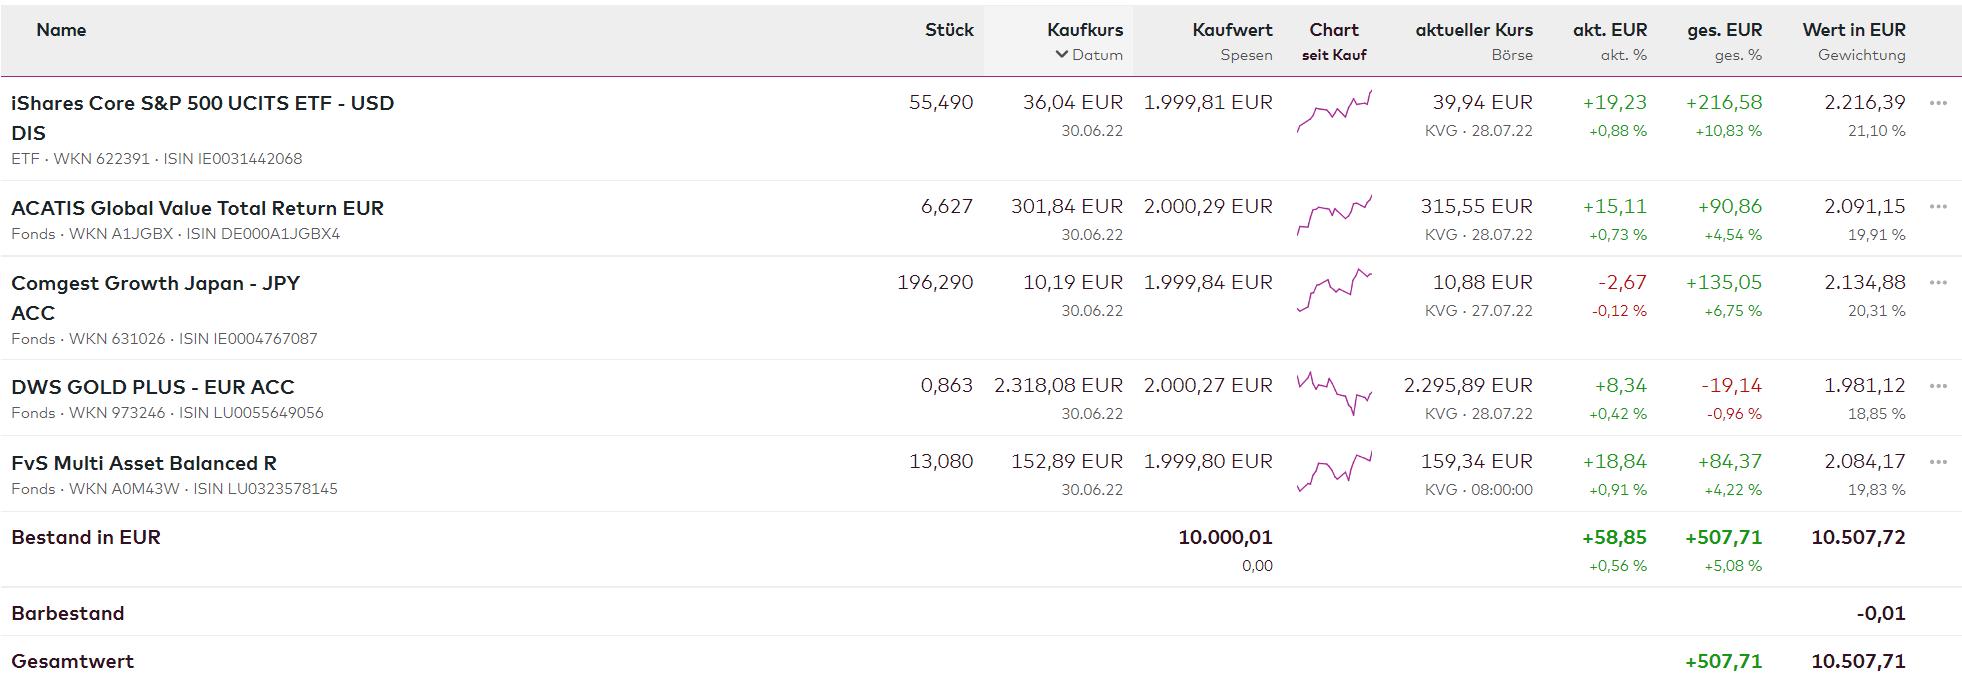Sort positions by Stück column header
This screenshot has width=1962, height=675.
tap(948, 30)
